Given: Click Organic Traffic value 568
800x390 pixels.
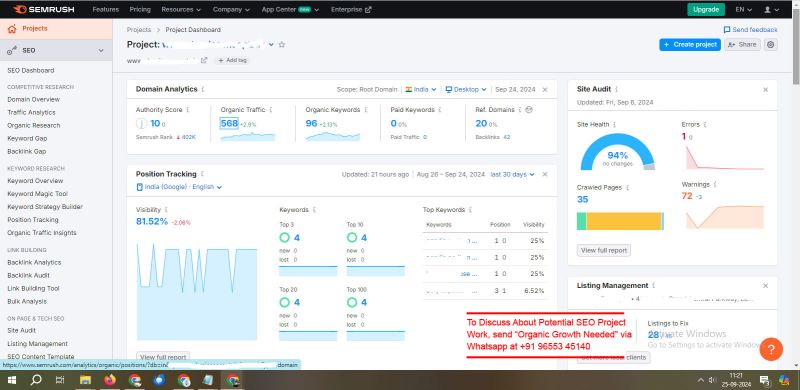Looking at the screenshot, I should pos(229,123).
